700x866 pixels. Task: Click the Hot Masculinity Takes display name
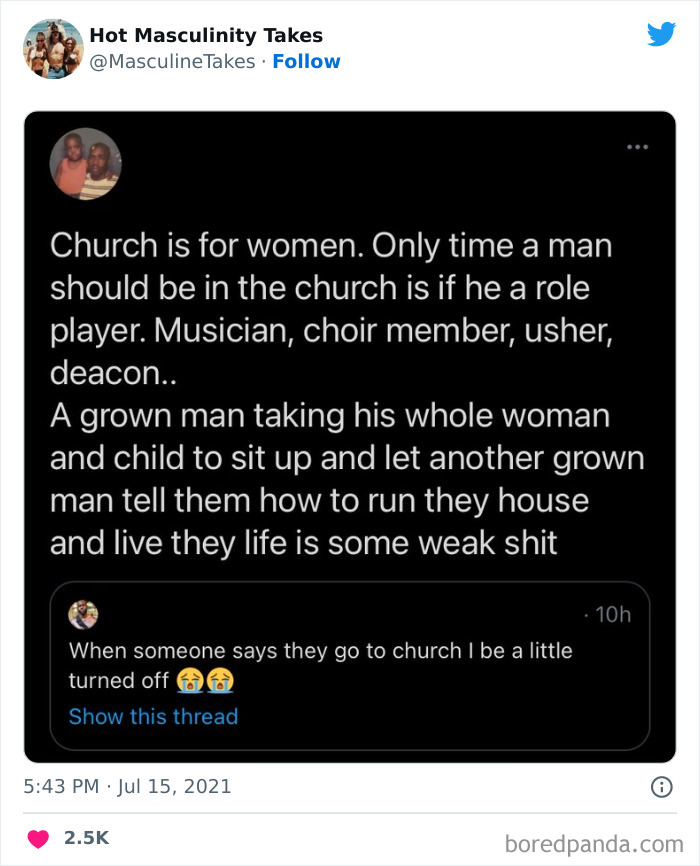tap(205, 34)
